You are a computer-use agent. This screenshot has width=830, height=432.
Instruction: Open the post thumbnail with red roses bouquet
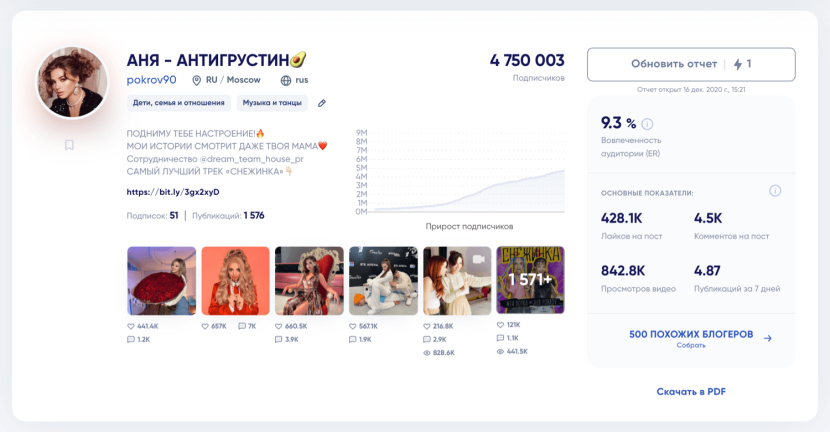(161, 281)
